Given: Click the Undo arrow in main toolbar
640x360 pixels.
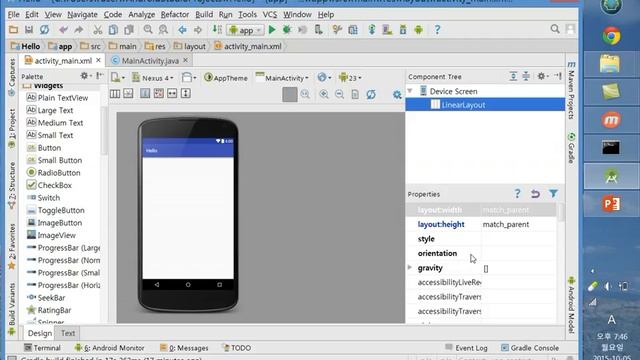Looking at the screenshot, I should [63, 30].
